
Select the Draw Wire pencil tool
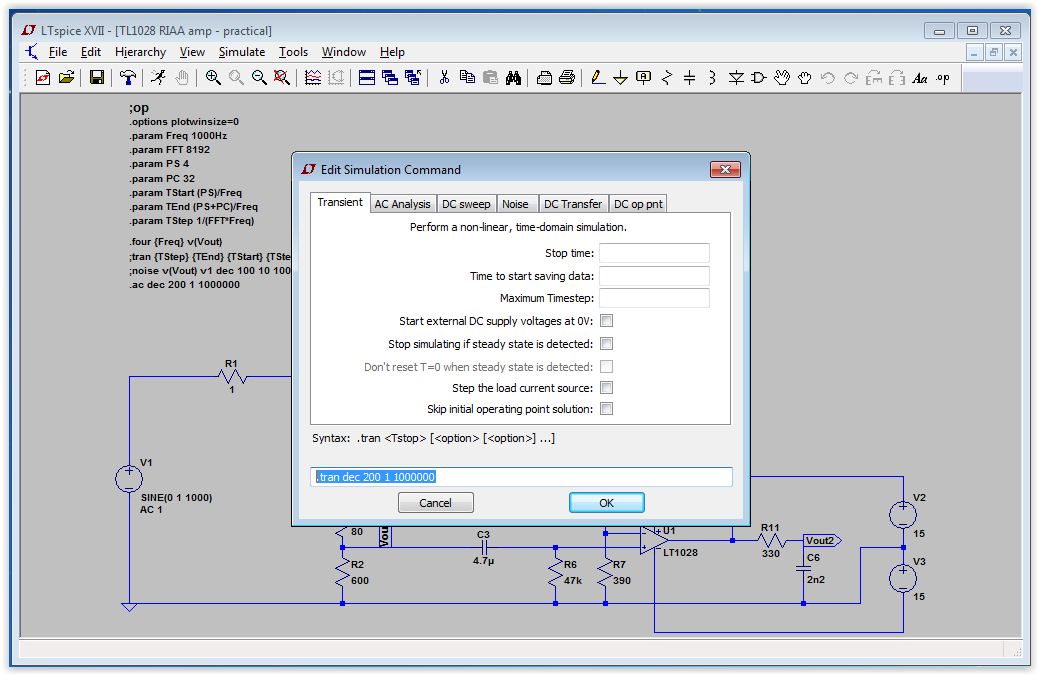598,78
